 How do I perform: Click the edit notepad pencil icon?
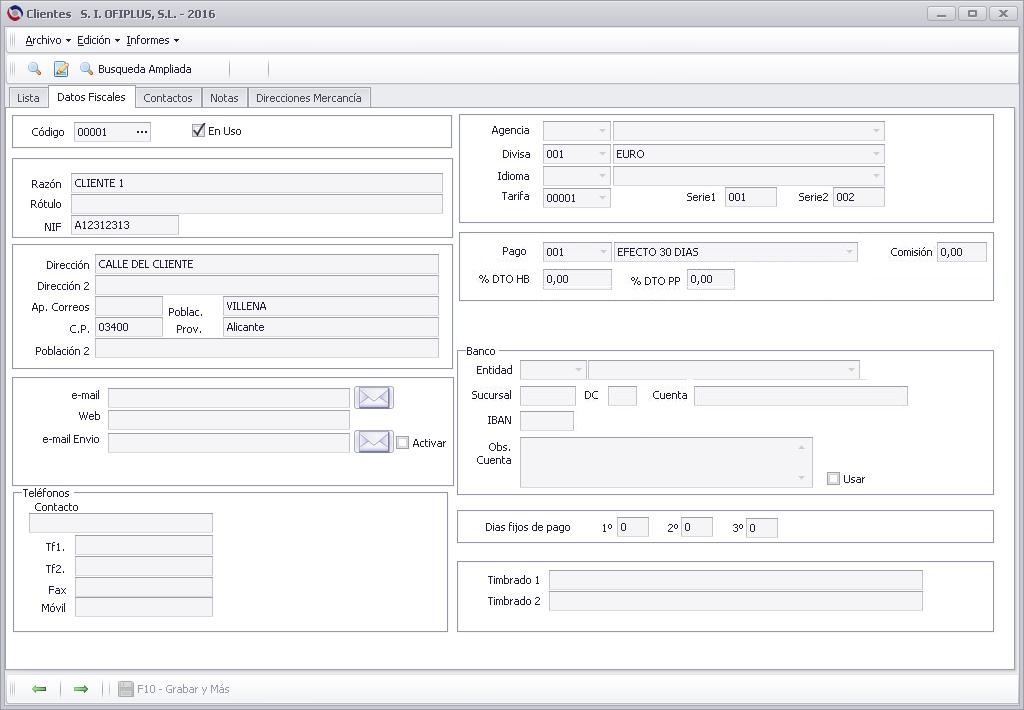pos(61,69)
